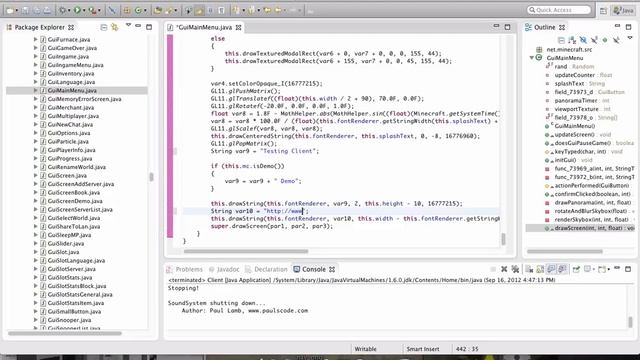Click the Console vertical scrollbar thumb
640x360 pixels.
point(630,322)
